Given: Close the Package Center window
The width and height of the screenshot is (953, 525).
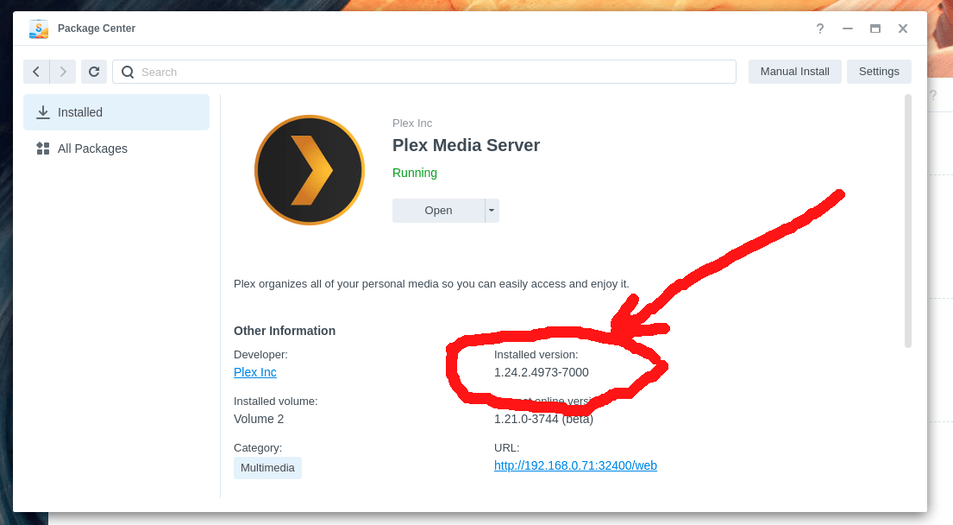Looking at the screenshot, I should point(903,29).
